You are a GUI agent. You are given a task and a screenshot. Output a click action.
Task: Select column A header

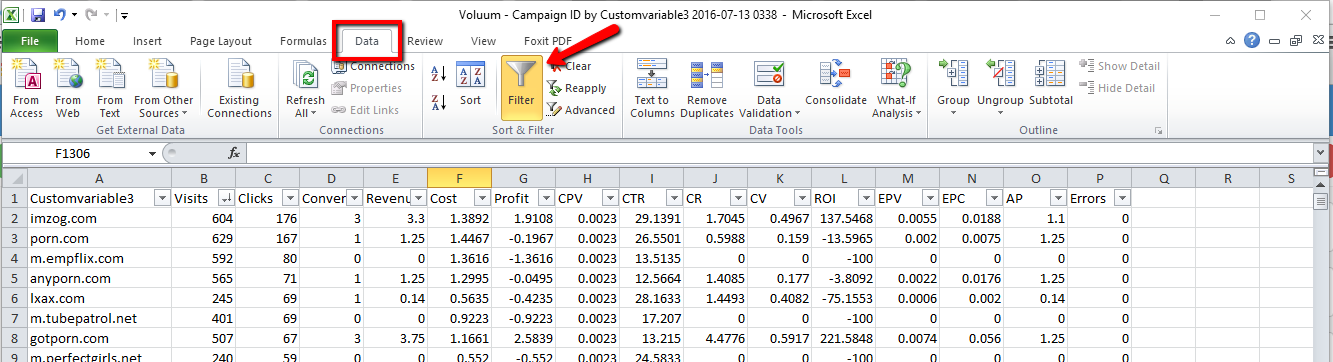click(99, 178)
